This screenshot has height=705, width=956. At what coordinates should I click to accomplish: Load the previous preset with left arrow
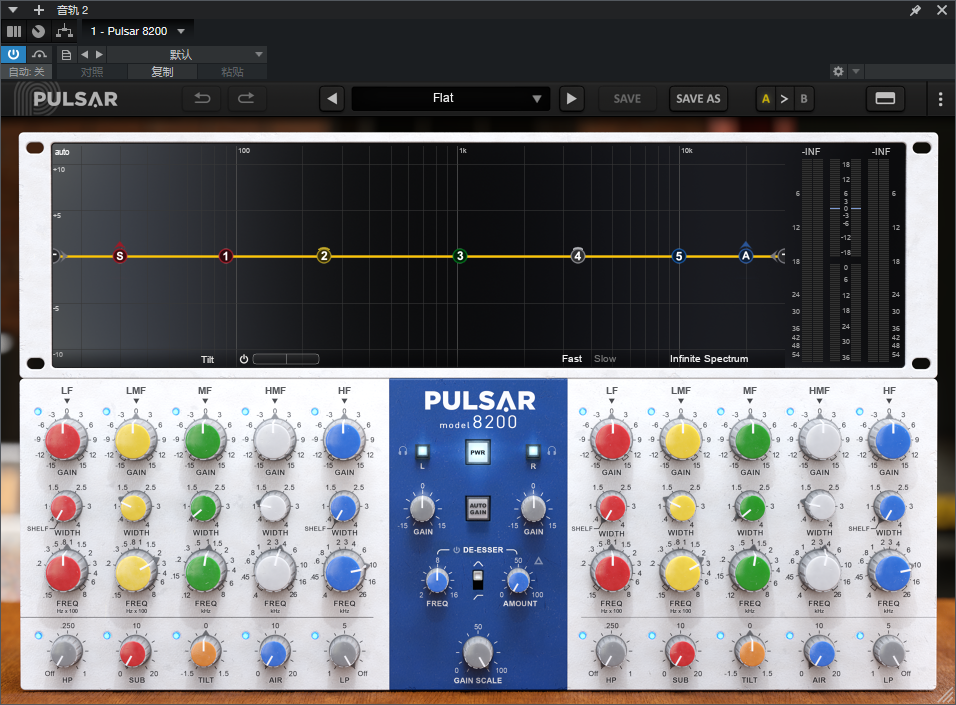[x=332, y=99]
